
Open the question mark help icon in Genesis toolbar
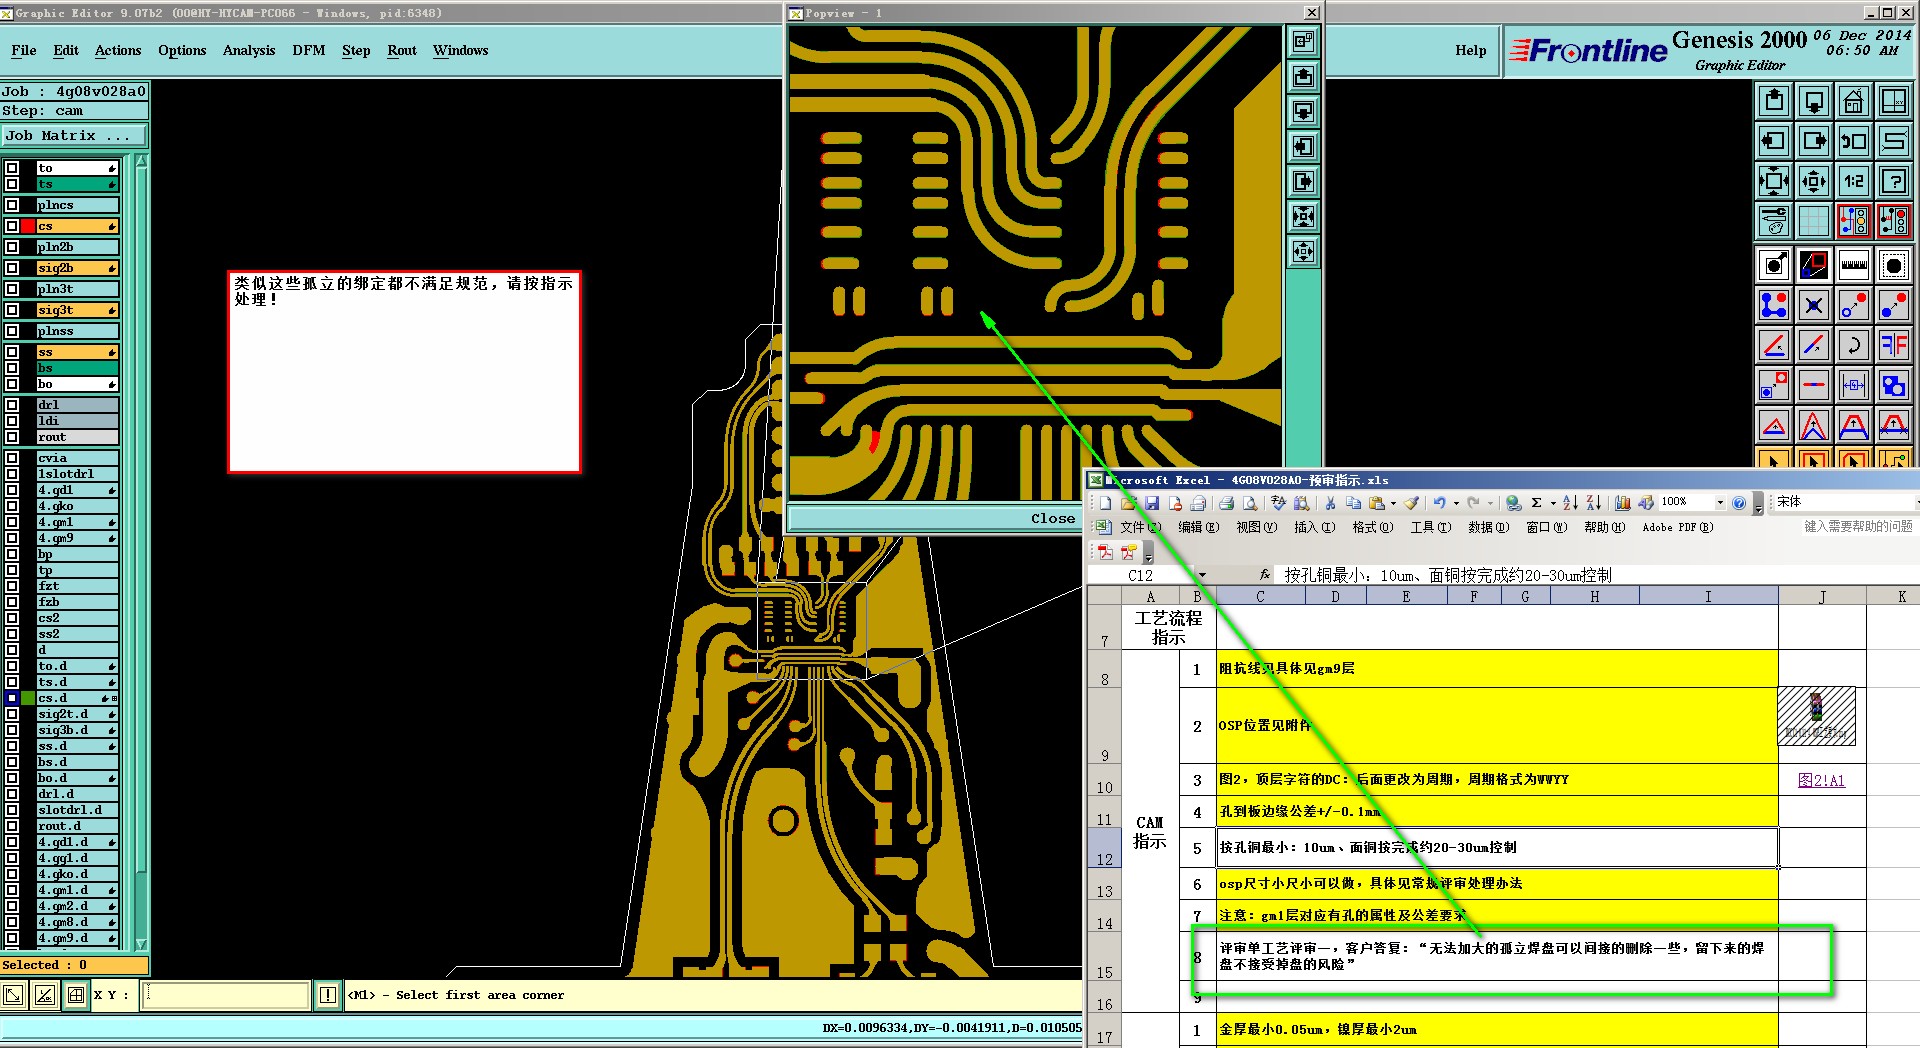point(1893,181)
